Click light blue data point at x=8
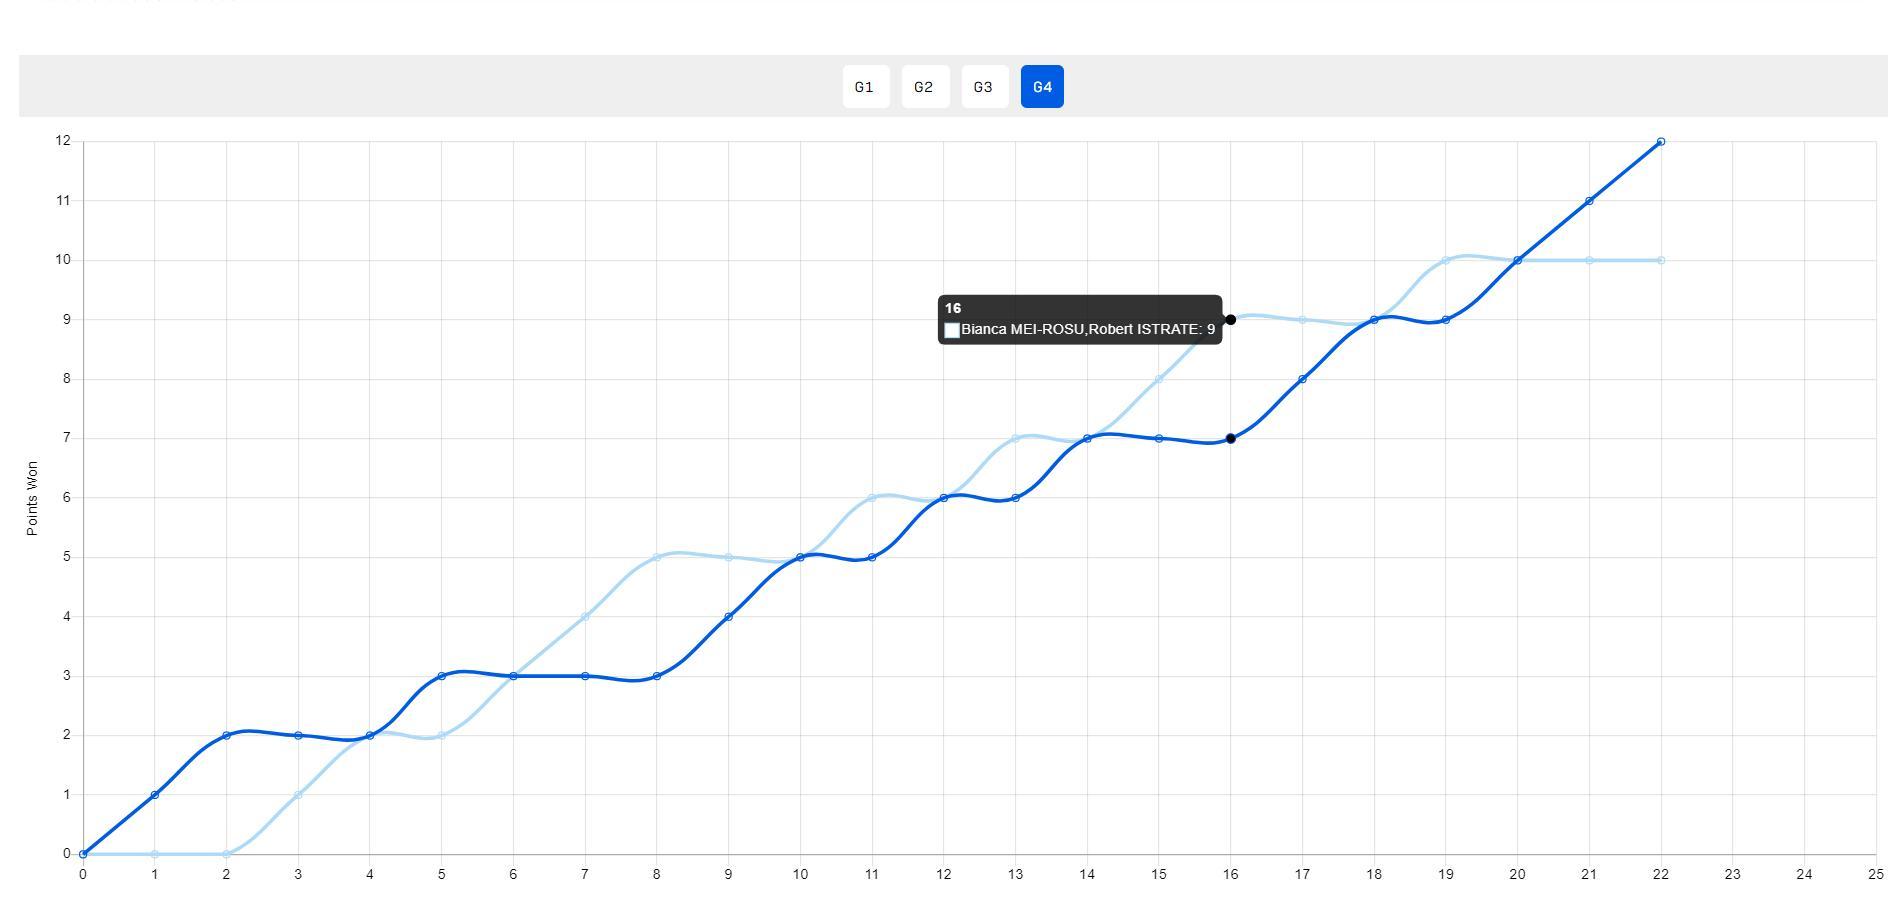 (657, 558)
